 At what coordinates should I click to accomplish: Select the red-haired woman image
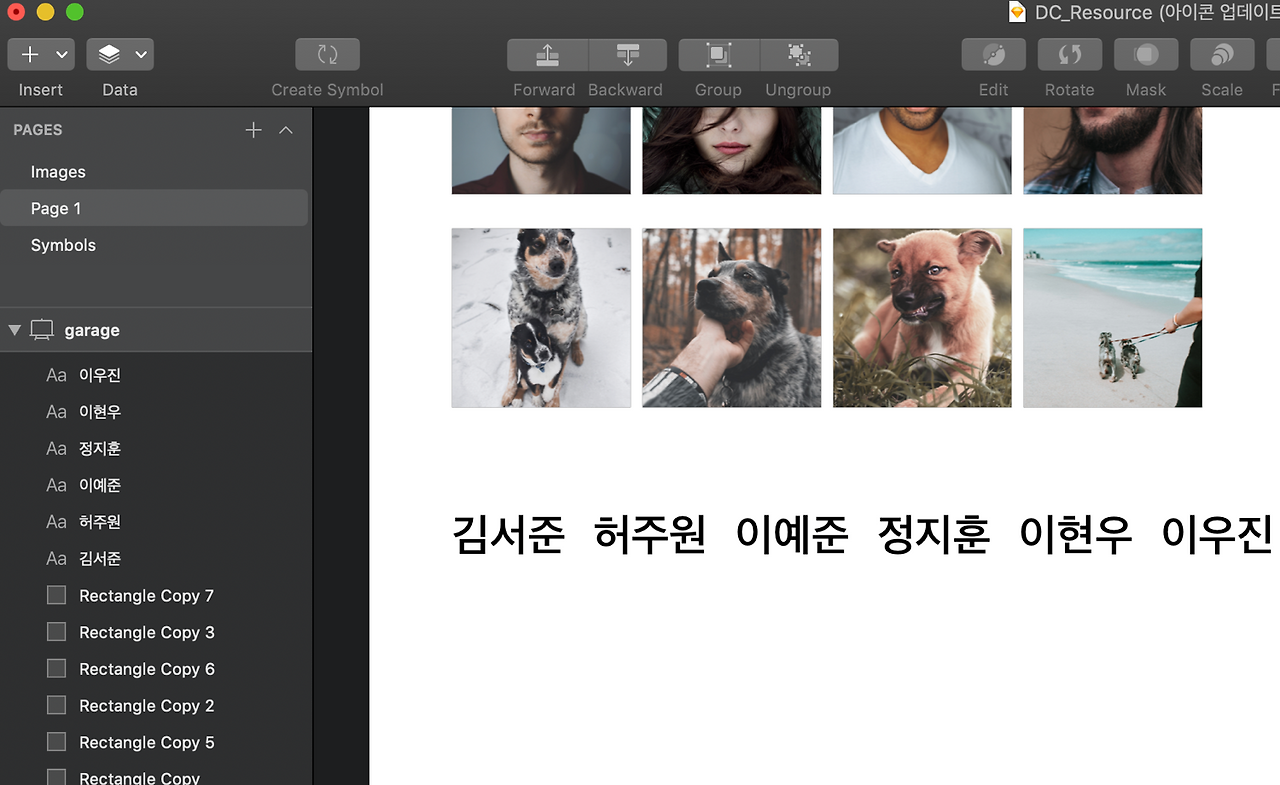coord(732,151)
